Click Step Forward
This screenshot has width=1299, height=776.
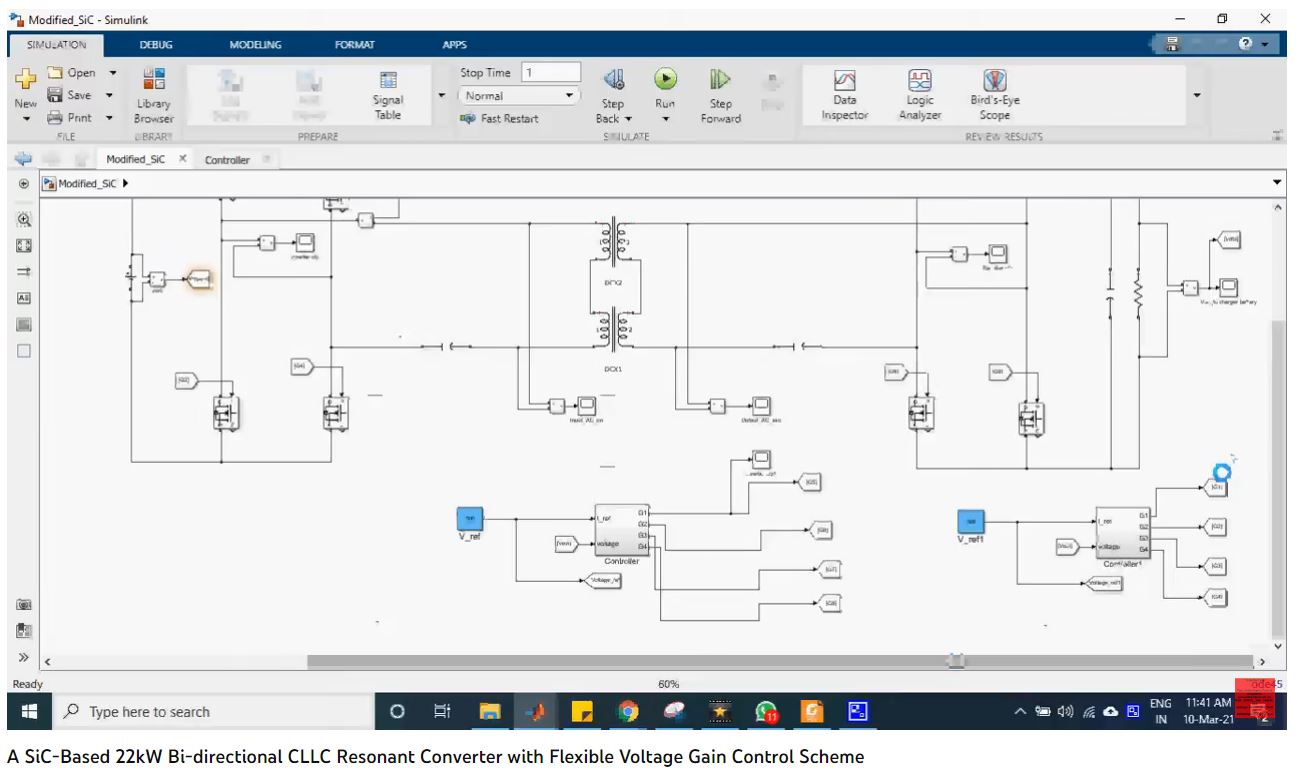pos(720,96)
